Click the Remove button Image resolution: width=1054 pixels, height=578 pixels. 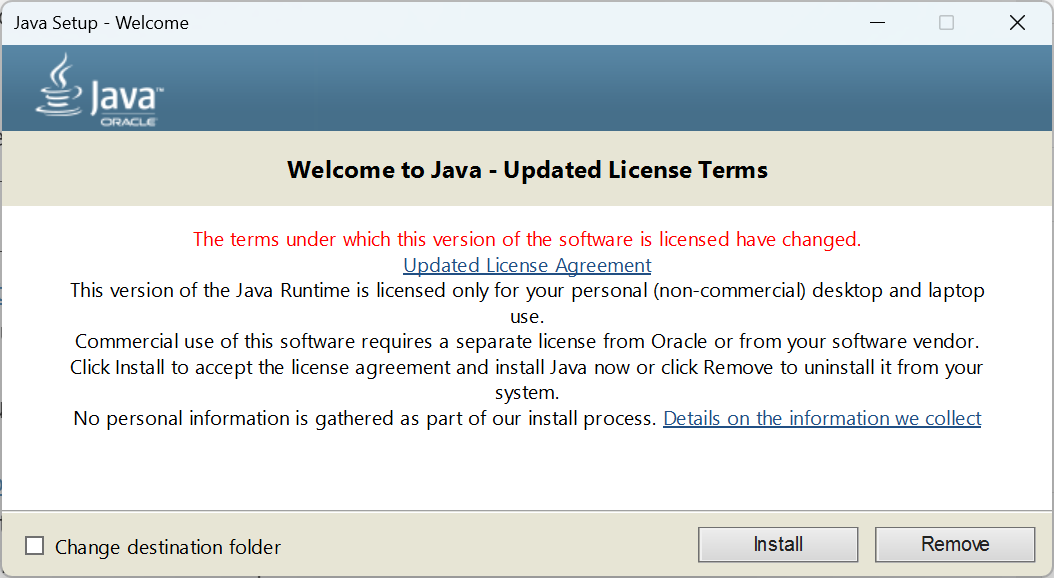coord(955,544)
